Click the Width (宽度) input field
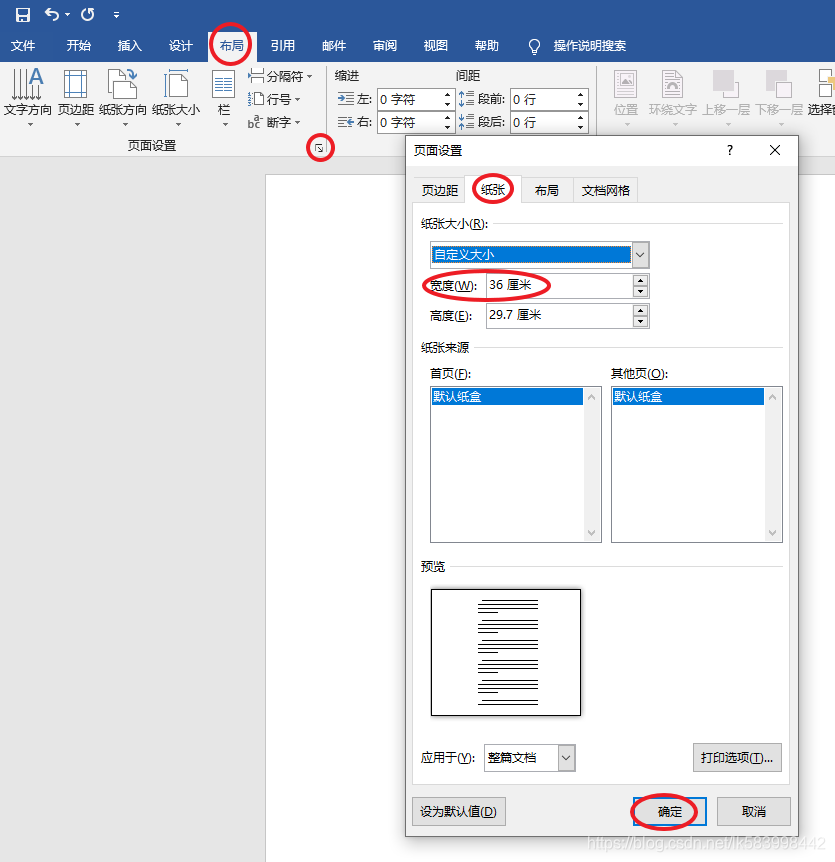Image resolution: width=835 pixels, height=862 pixels. pos(560,285)
